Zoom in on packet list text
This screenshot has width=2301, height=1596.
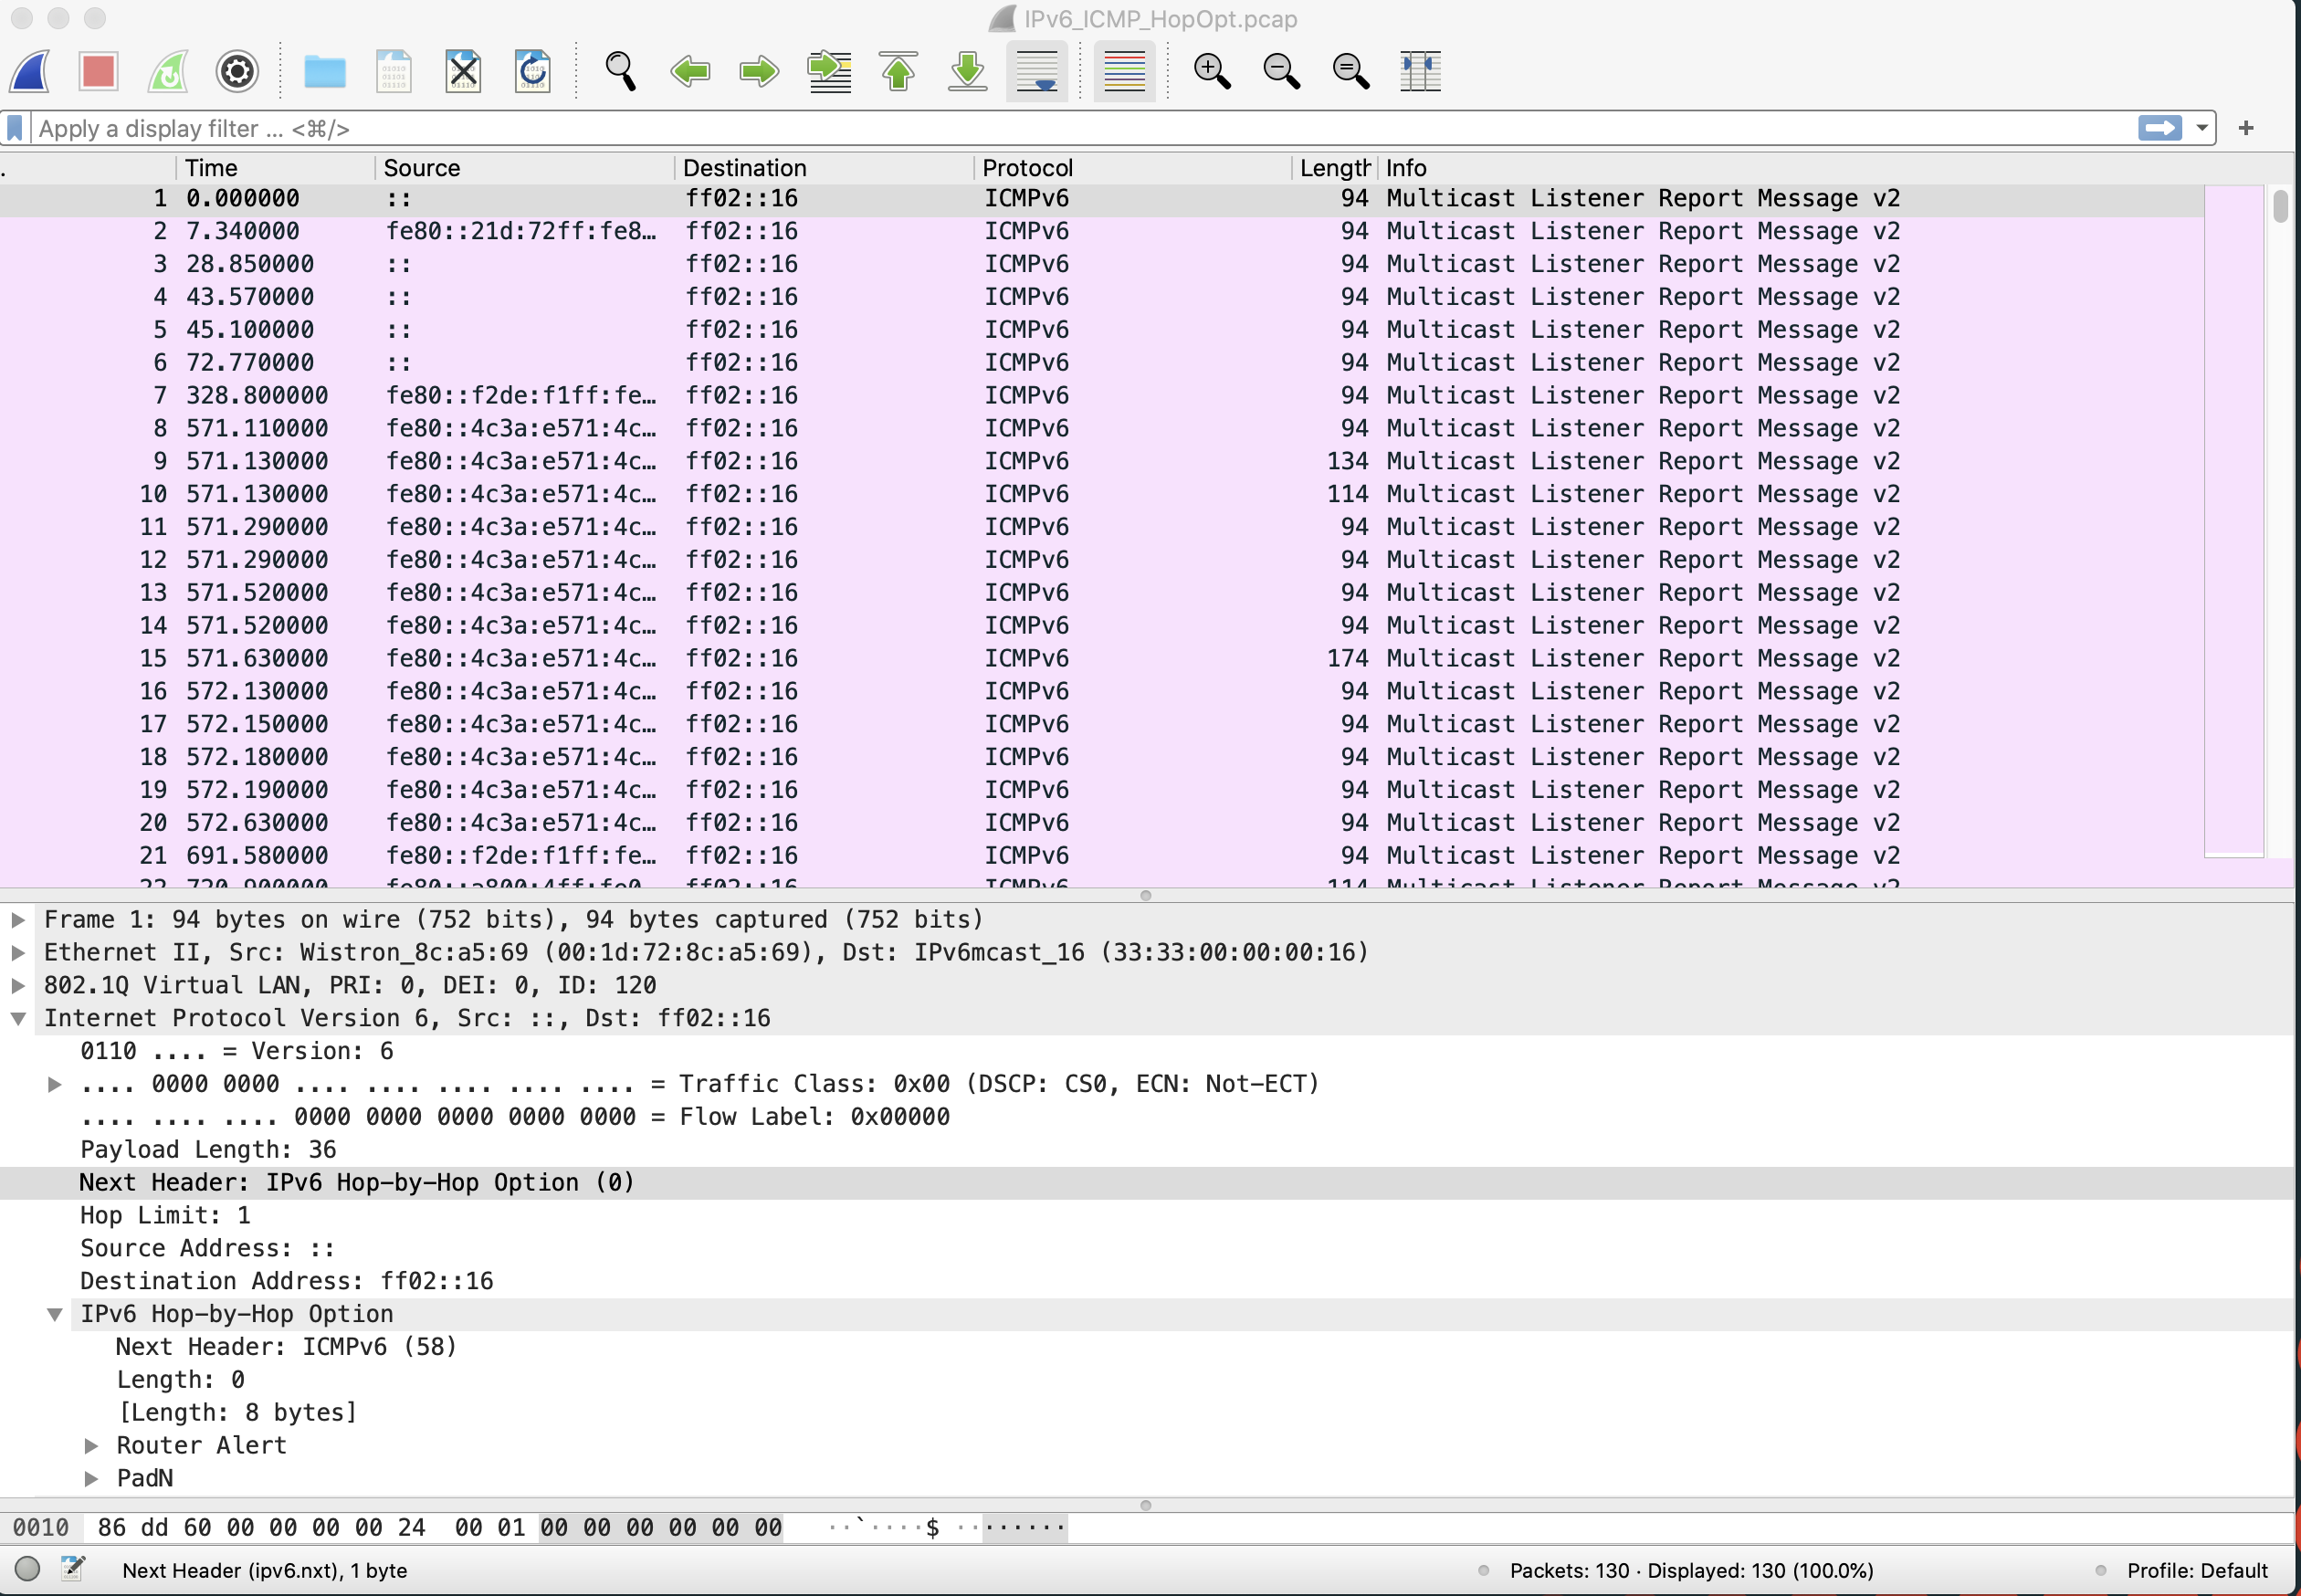click(x=1211, y=71)
